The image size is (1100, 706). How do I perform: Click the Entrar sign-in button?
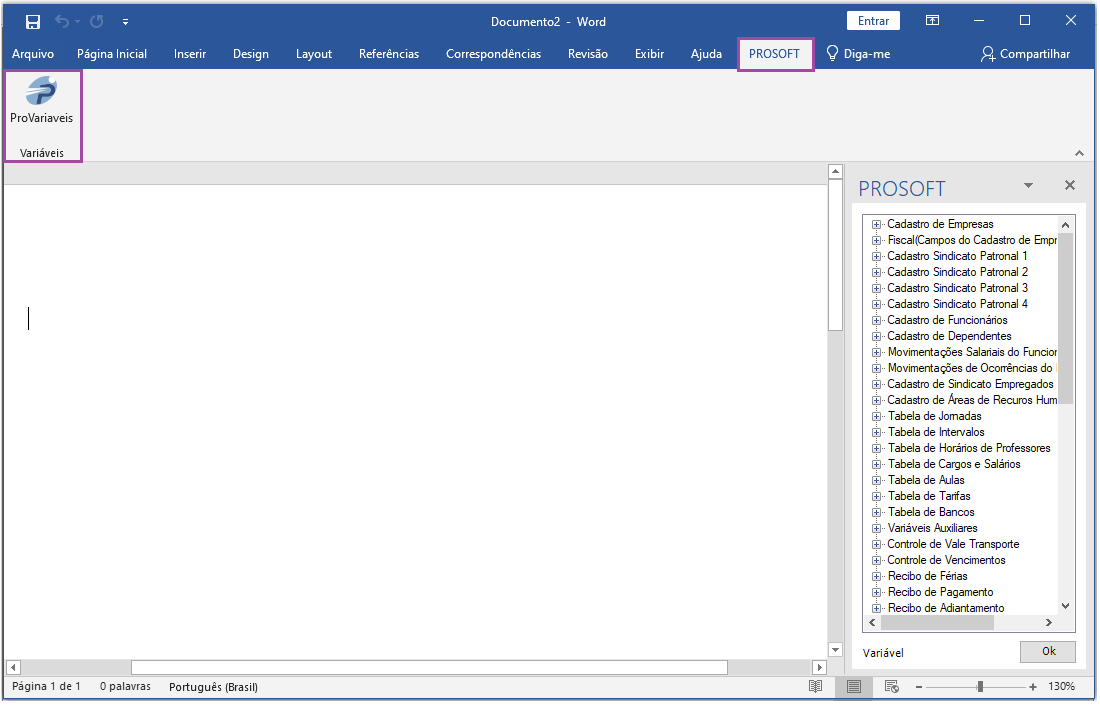[x=873, y=21]
